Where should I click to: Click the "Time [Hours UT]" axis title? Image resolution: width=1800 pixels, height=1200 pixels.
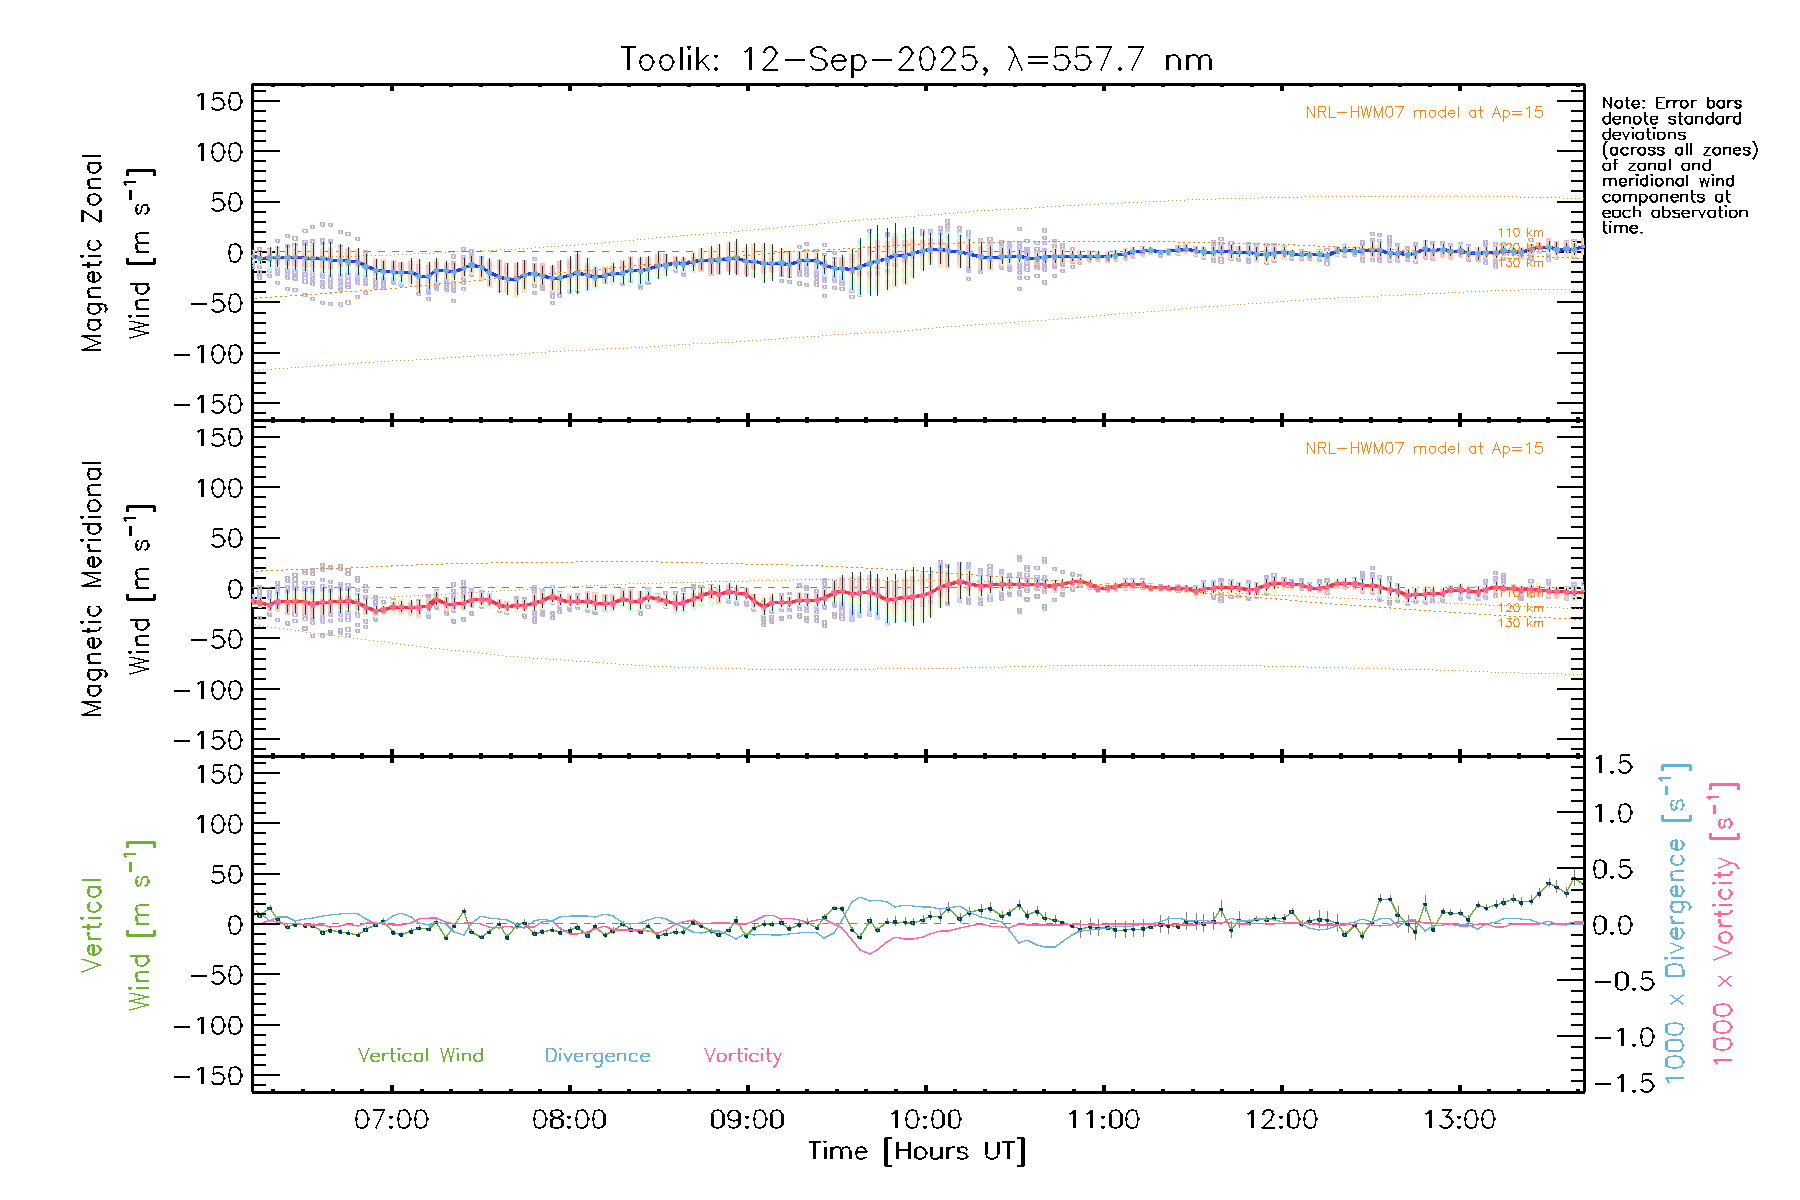coord(917,1151)
